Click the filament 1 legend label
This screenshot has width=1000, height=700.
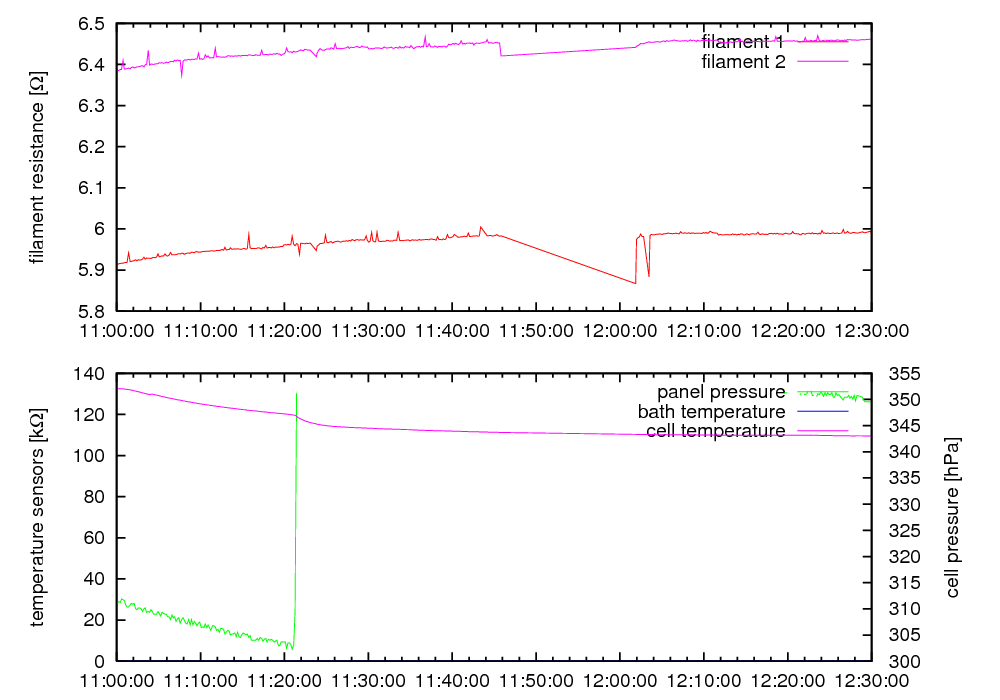tap(743, 42)
